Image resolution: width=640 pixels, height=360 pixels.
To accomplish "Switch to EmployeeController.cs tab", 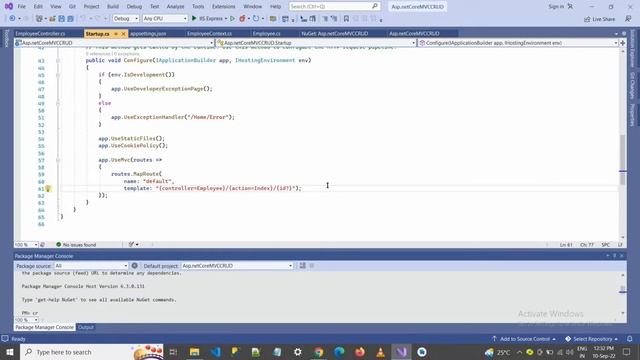I will (x=40, y=33).
